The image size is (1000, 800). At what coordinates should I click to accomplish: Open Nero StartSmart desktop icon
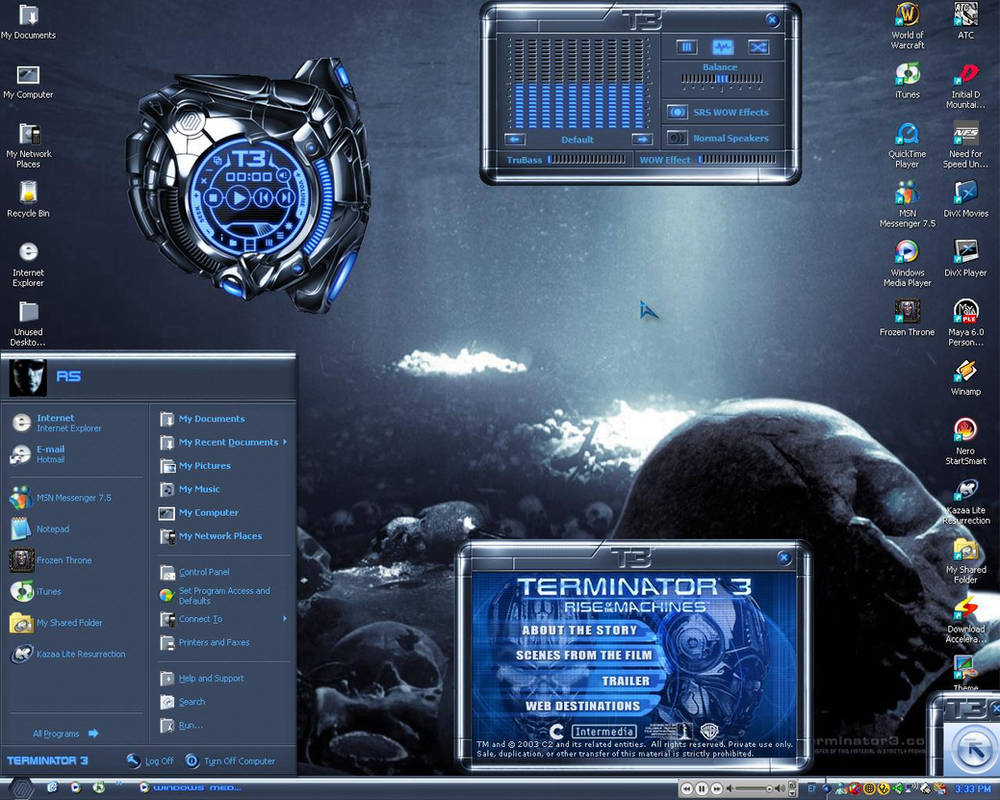[x=966, y=441]
